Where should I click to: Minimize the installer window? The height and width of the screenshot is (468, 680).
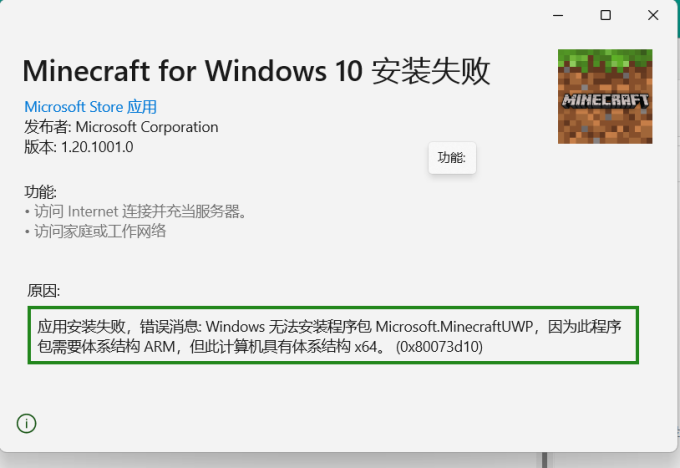pos(558,16)
